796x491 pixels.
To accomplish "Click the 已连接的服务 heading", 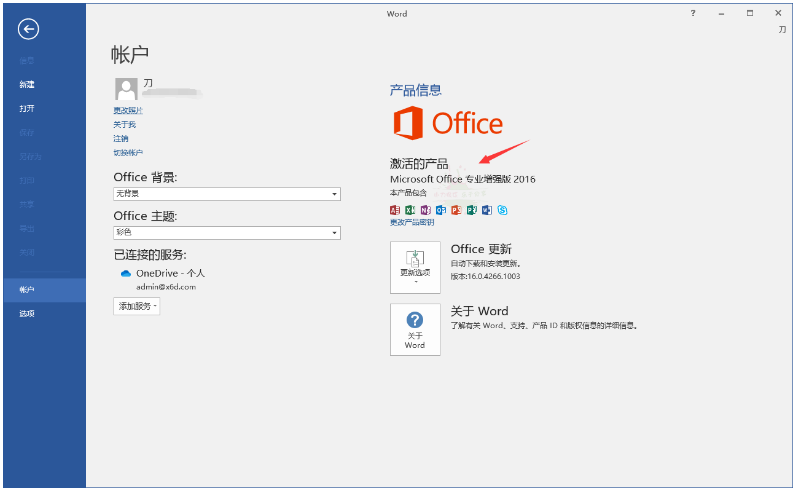I will 150,254.
